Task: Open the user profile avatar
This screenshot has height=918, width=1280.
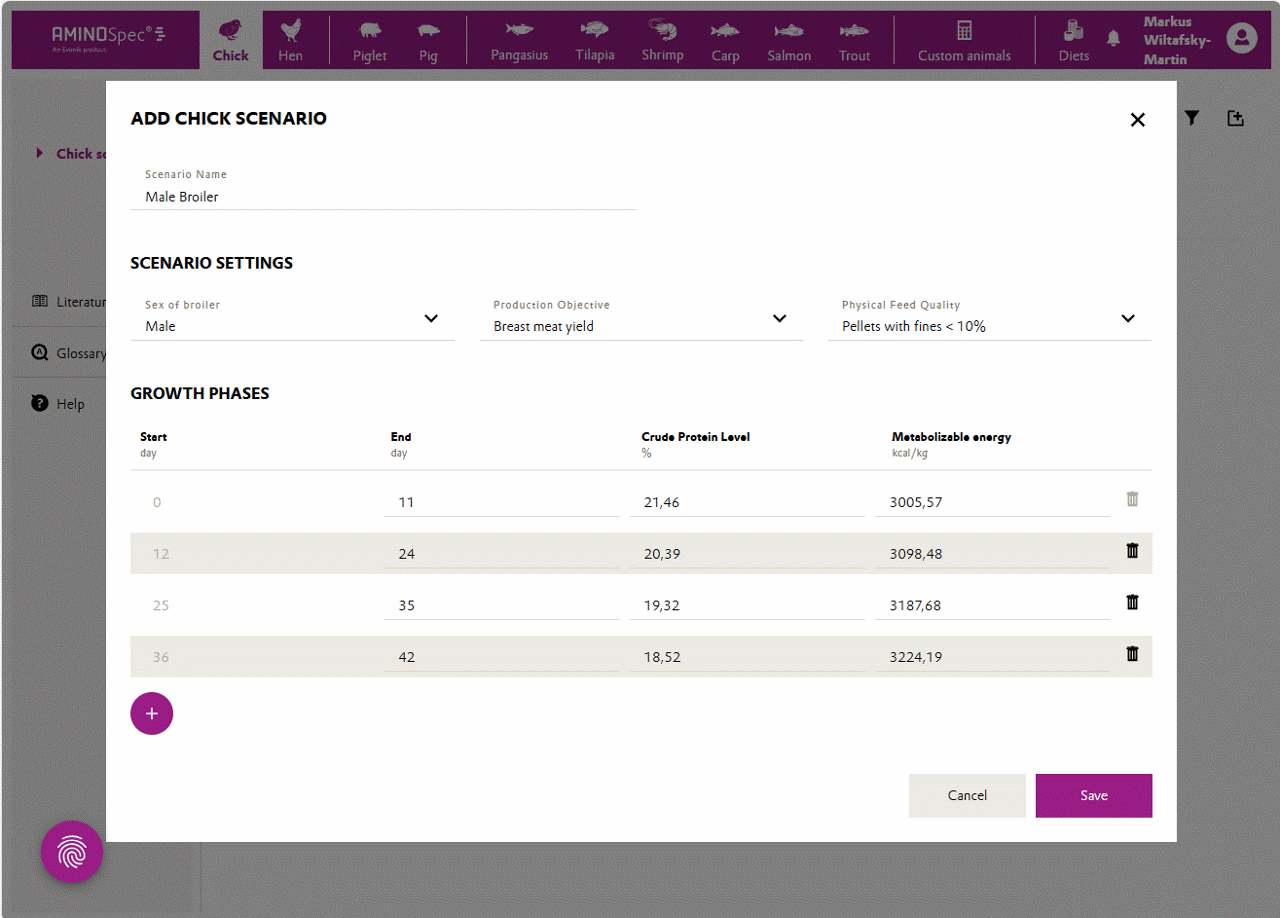Action: (1241, 39)
